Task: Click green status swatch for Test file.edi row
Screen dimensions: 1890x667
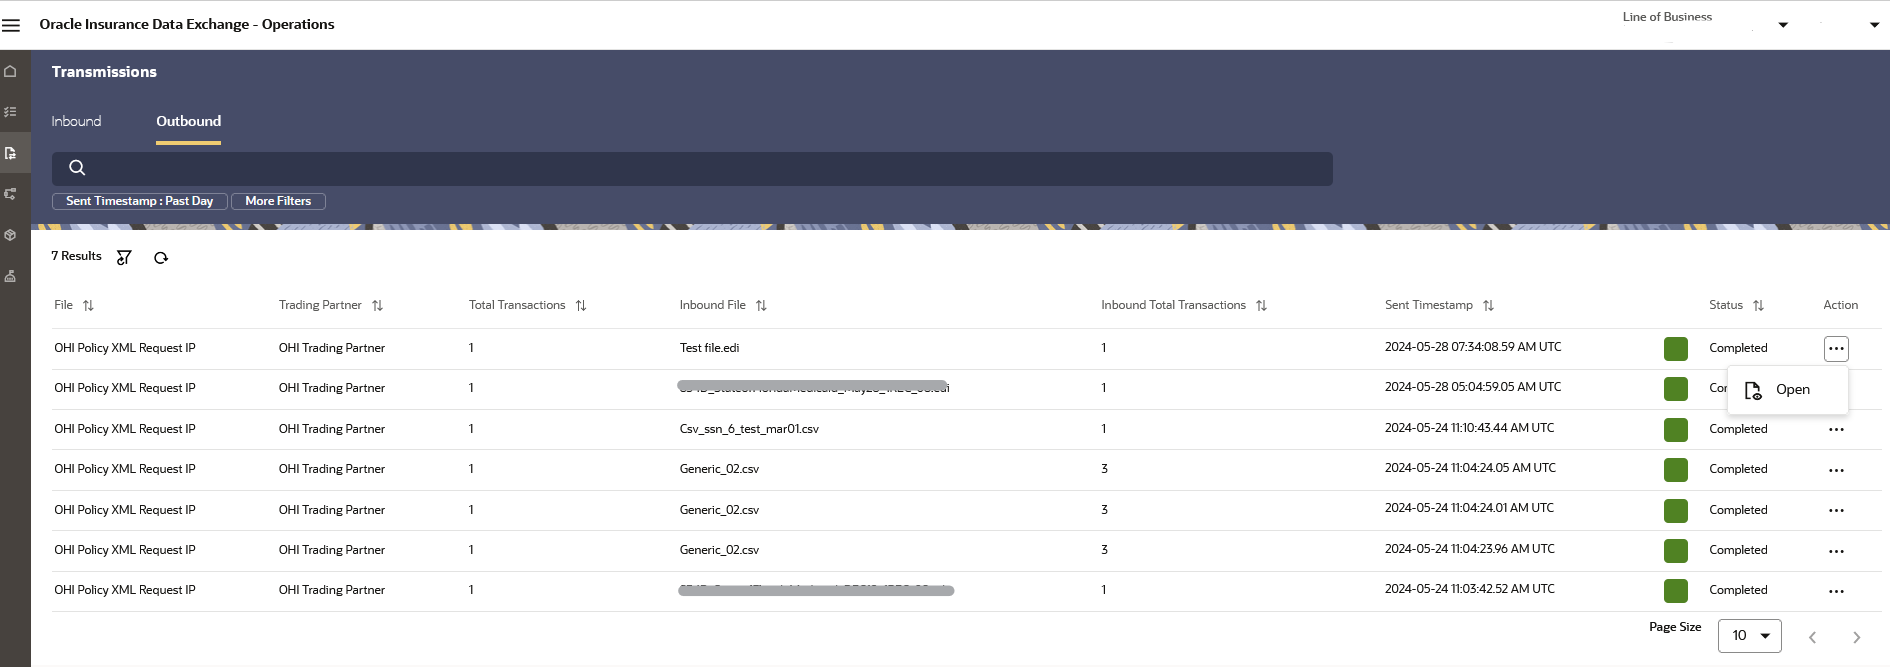Action: [1676, 348]
